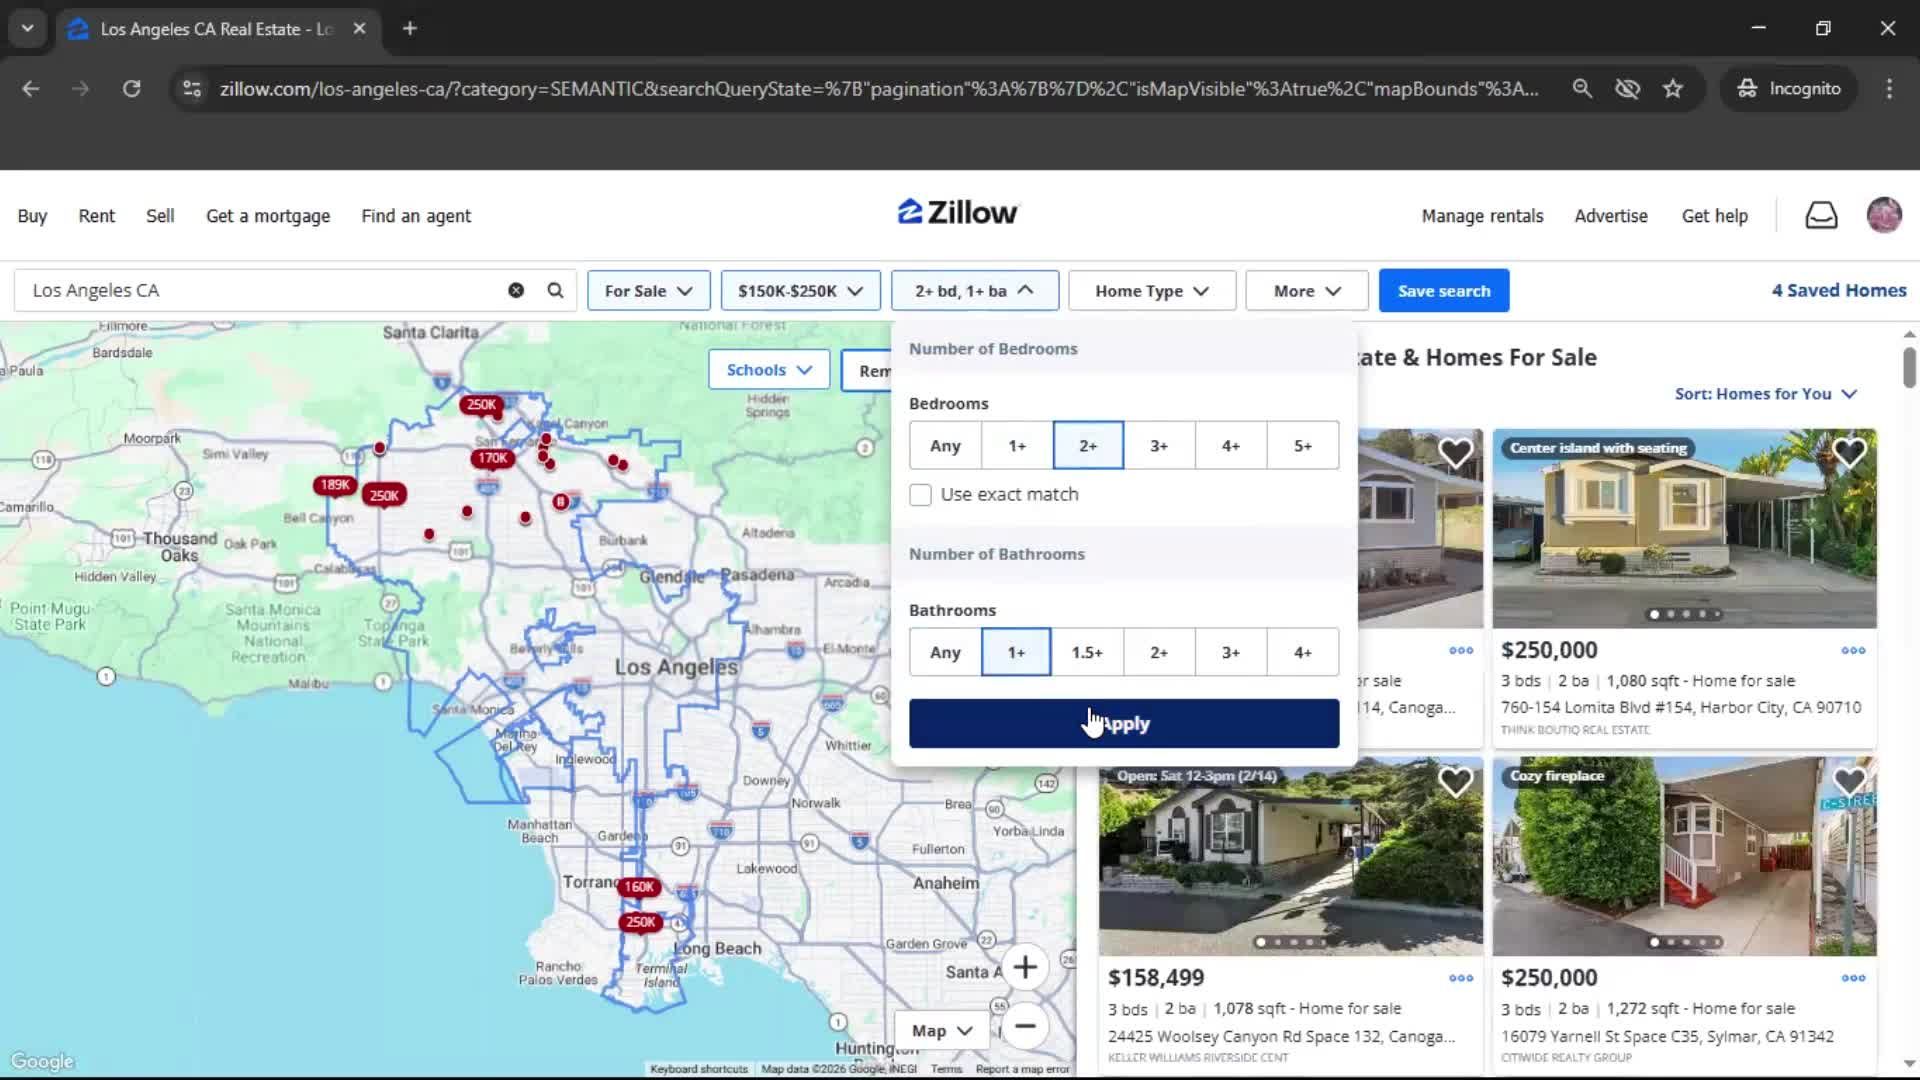Save the Center island with seating listing
The height and width of the screenshot is (1080, 1920).
pyautogui.click(x=1849, y=453)
